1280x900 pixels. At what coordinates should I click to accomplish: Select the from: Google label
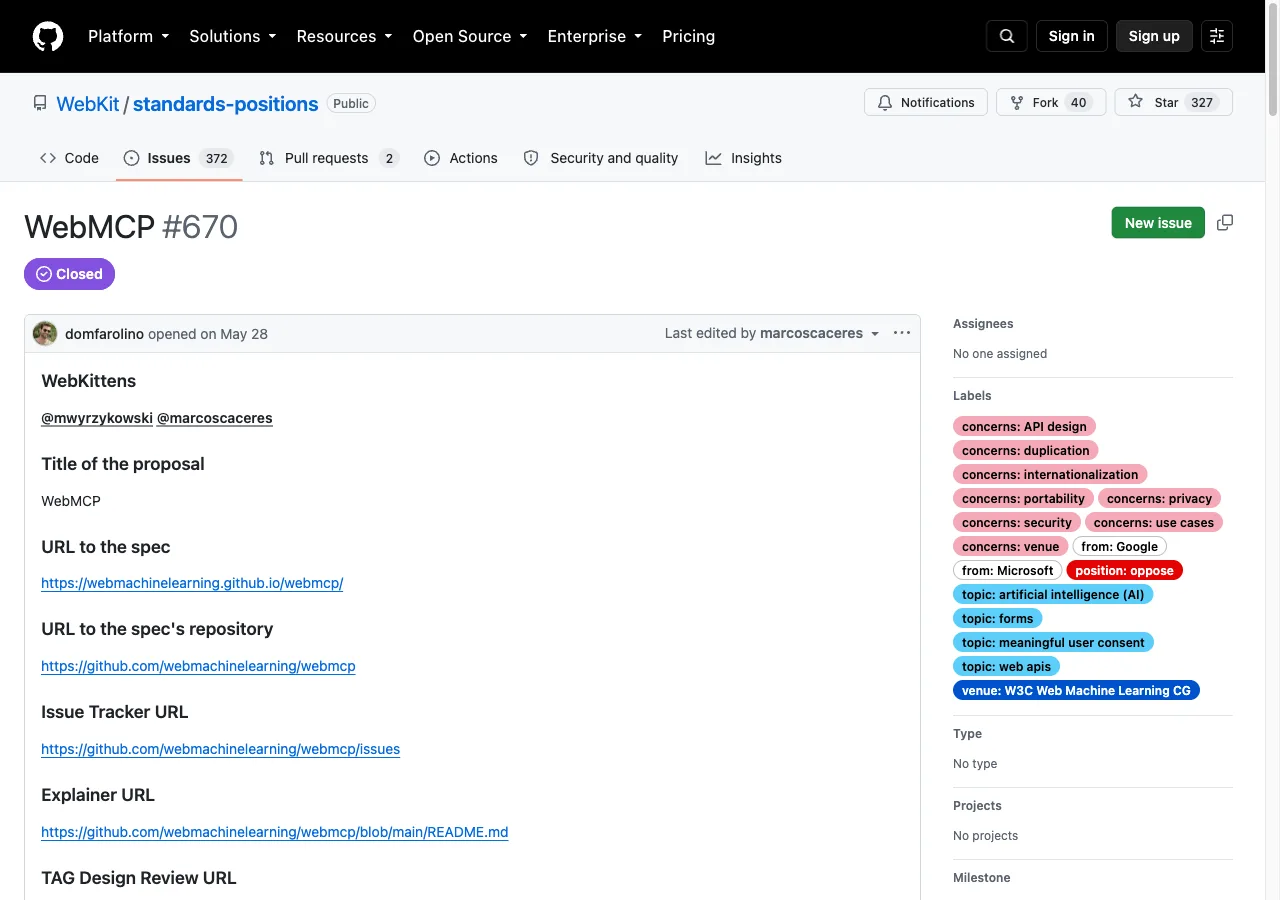click(x=1119, y=546)
